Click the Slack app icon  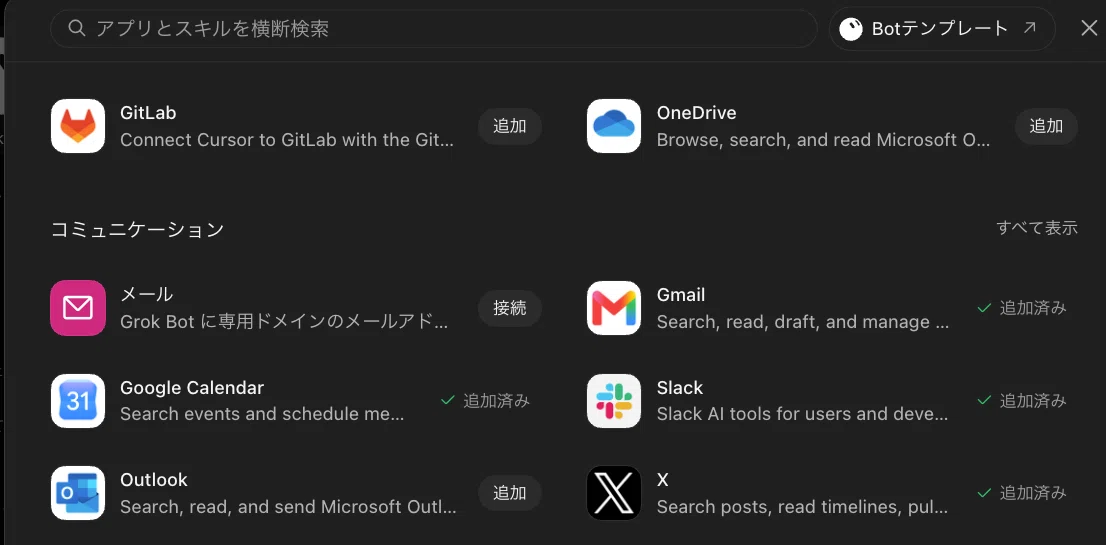614,401
